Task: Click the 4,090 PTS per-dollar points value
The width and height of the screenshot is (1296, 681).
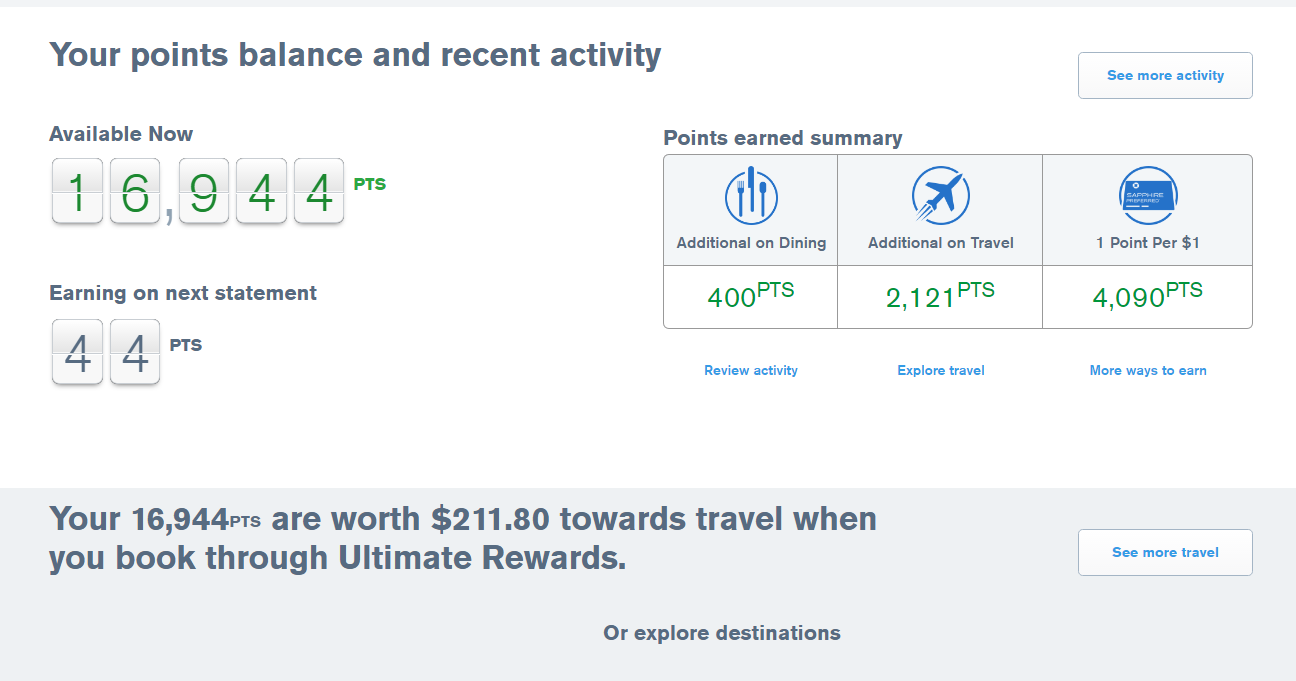Action: [x=1147, y=296]
